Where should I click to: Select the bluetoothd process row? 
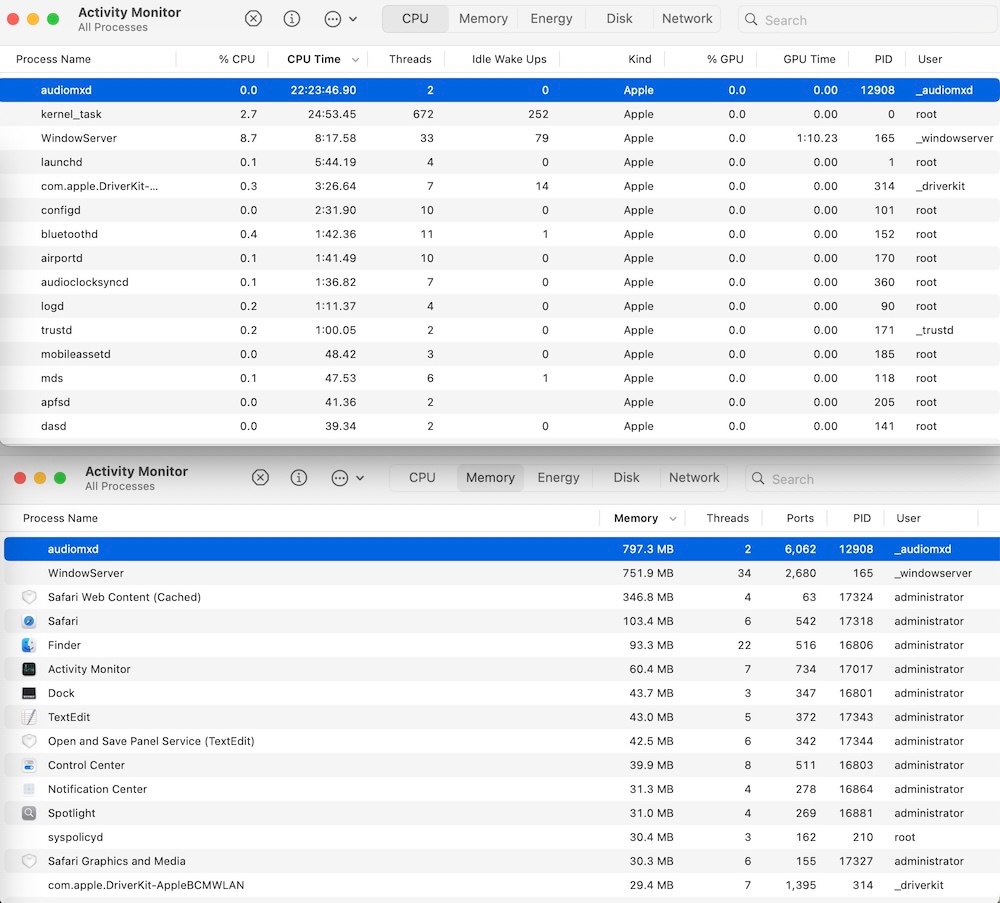(x=500, y=234)
